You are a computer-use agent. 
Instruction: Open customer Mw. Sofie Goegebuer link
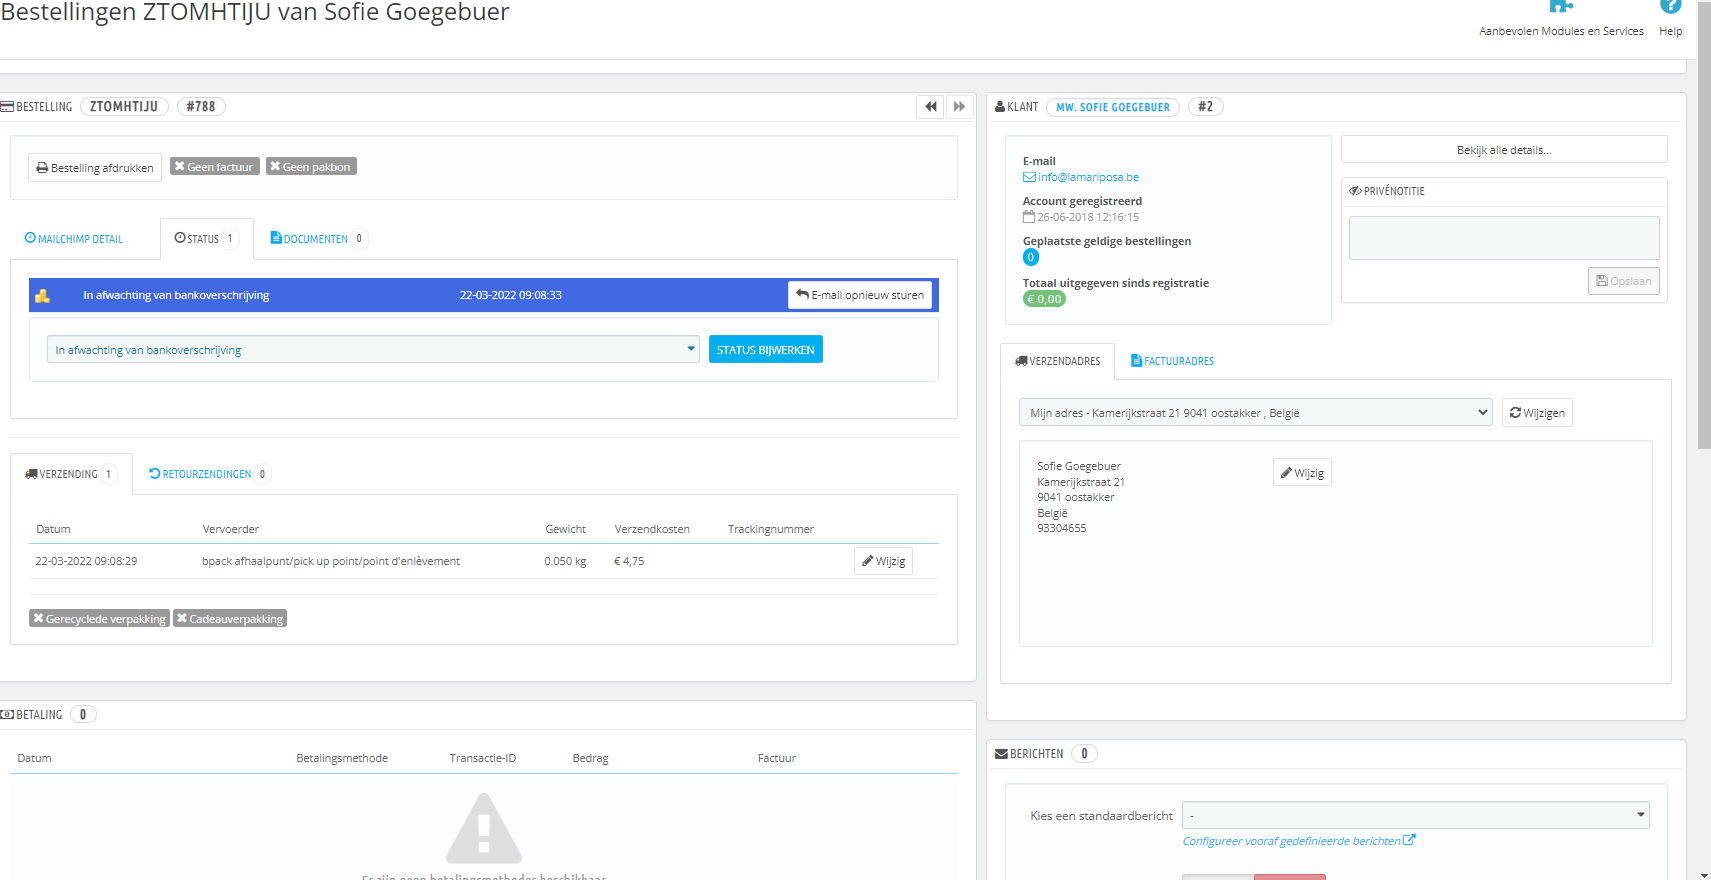click(1113, 107)
